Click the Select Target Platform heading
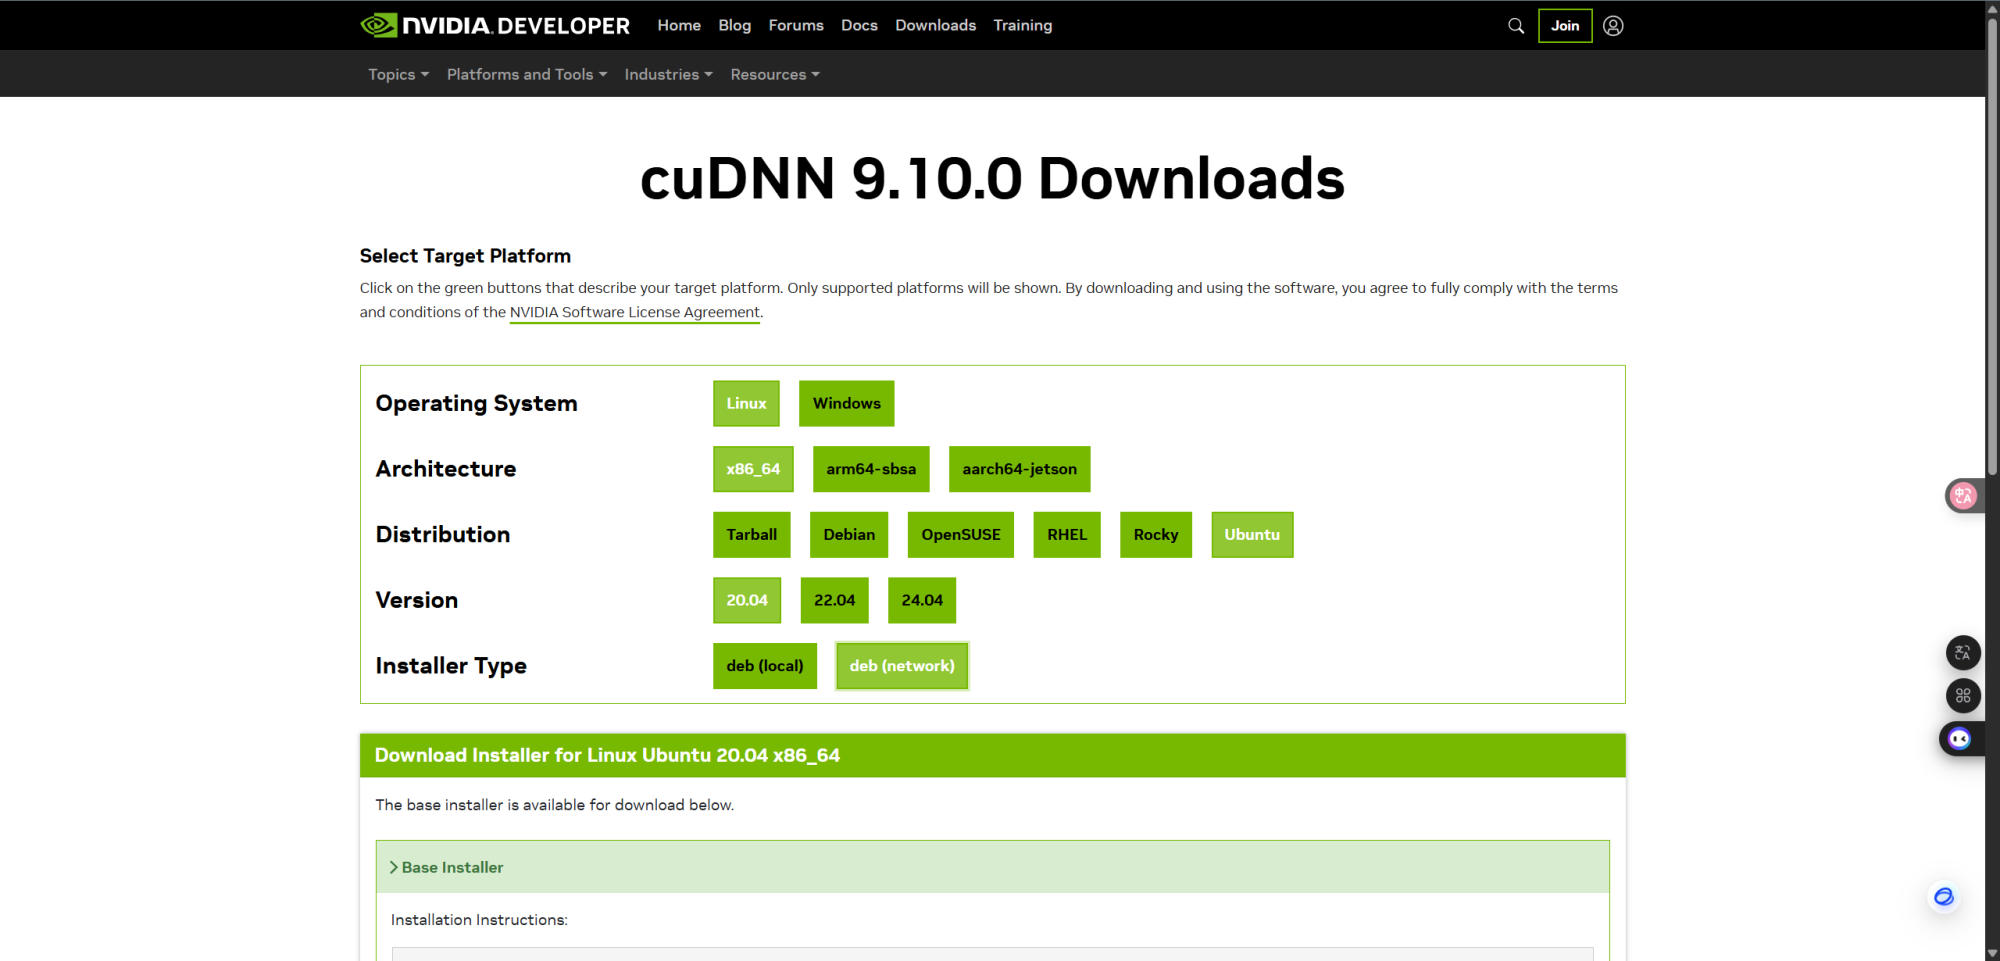The image size is (2000, 961). click(465, 256)
